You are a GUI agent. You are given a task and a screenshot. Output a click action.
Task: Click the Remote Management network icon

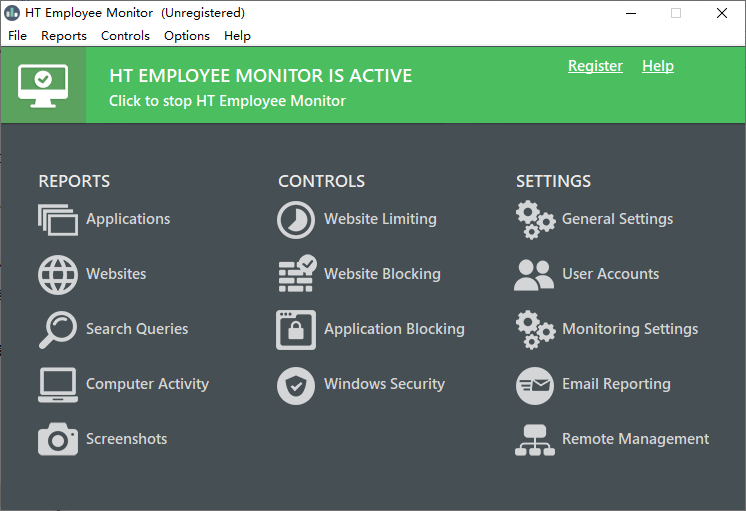(535, 440)
